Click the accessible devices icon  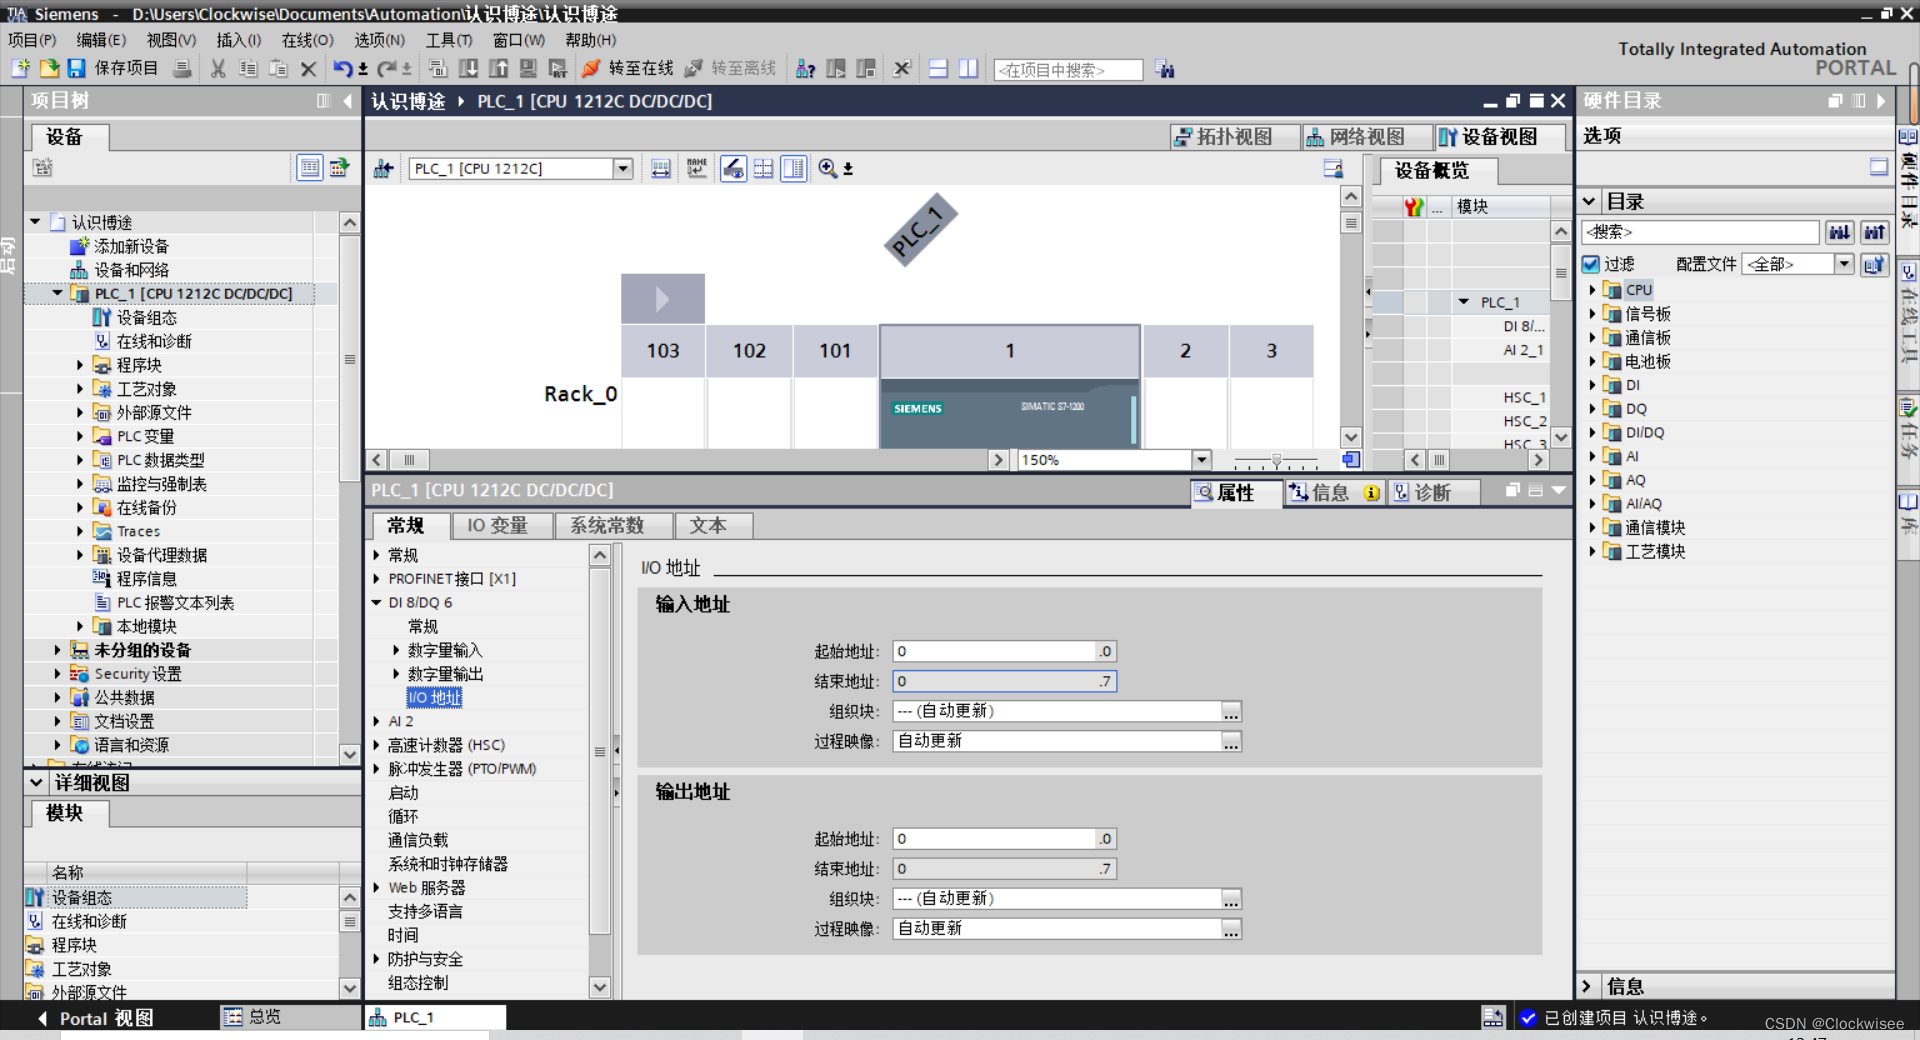click(x=805, y=68)
